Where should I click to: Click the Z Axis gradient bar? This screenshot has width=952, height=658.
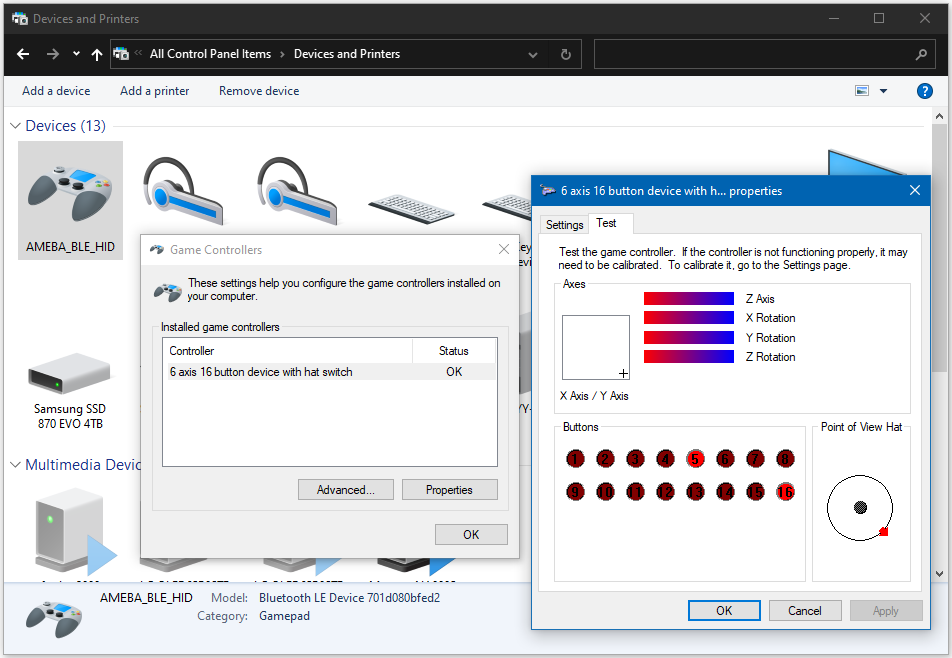pyautogui.click(x=688, y=299)
